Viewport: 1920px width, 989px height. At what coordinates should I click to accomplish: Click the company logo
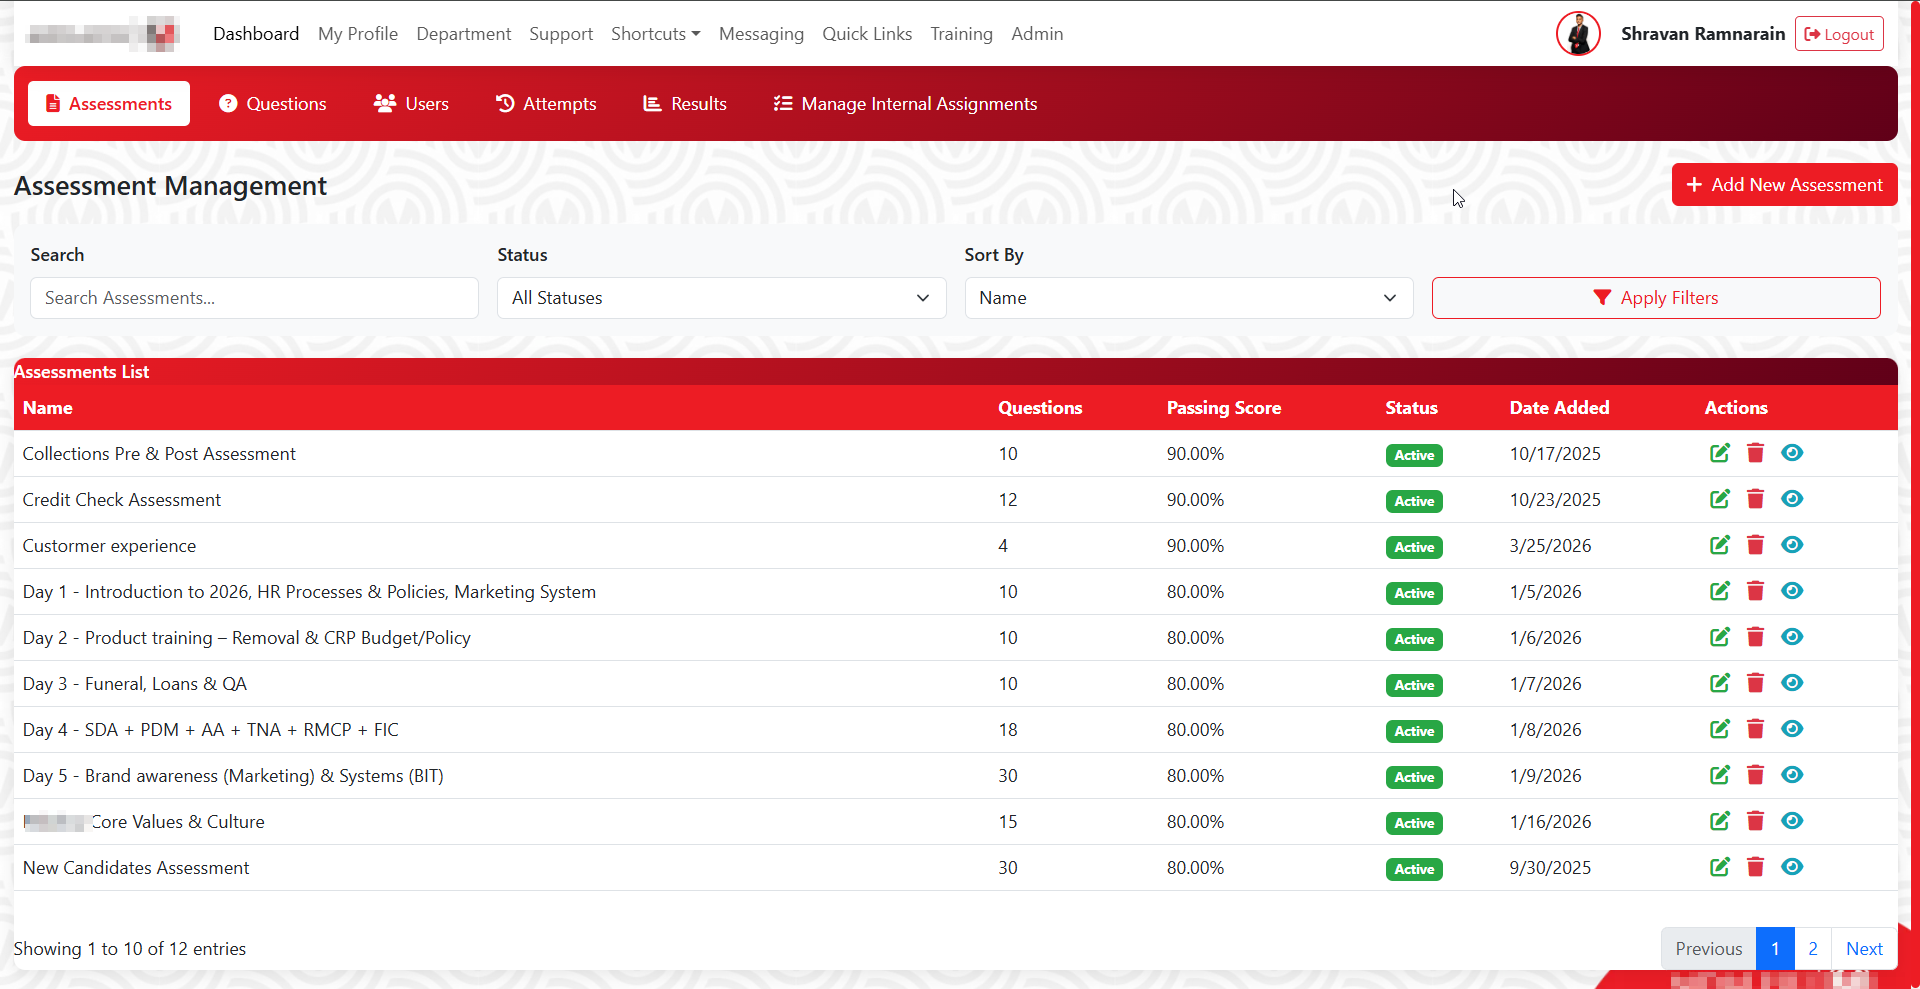point(103,34)
